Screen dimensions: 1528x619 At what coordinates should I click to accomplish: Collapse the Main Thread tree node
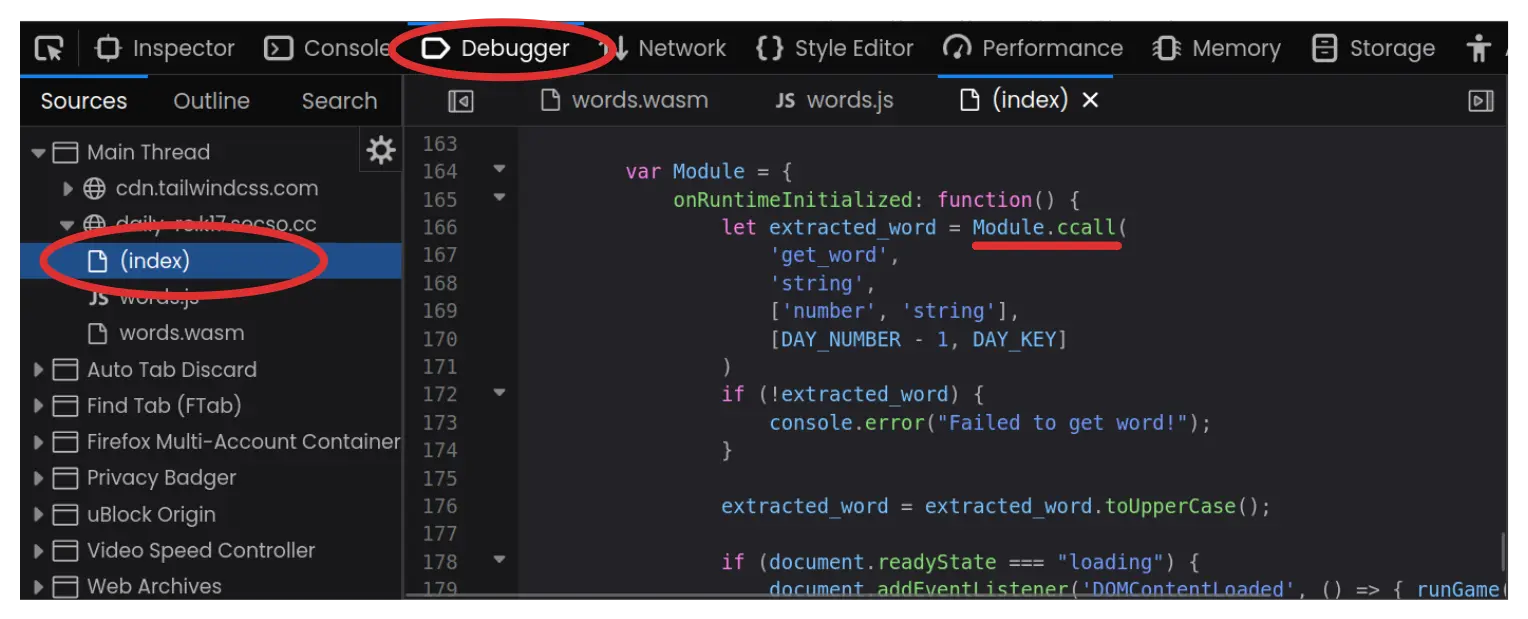(x=39, y=153)
